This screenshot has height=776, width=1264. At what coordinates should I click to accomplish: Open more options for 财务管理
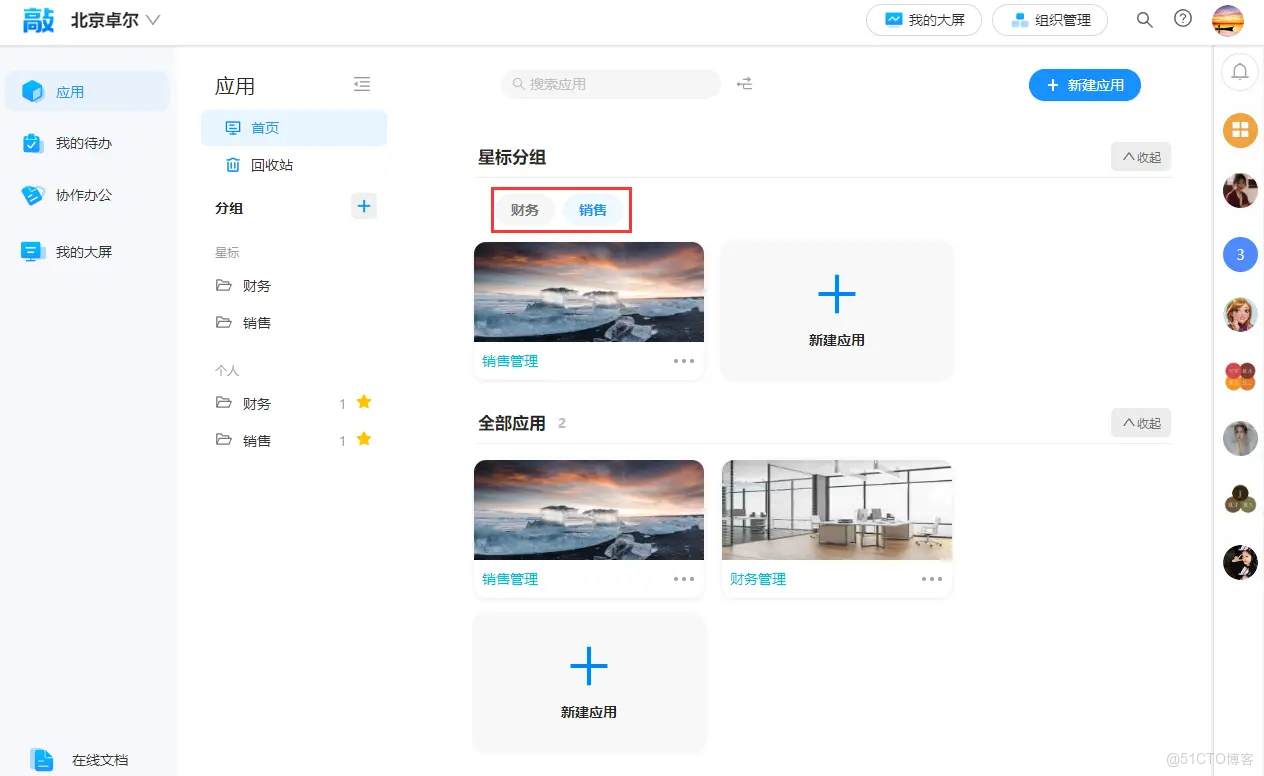click(x=932, y=579)
